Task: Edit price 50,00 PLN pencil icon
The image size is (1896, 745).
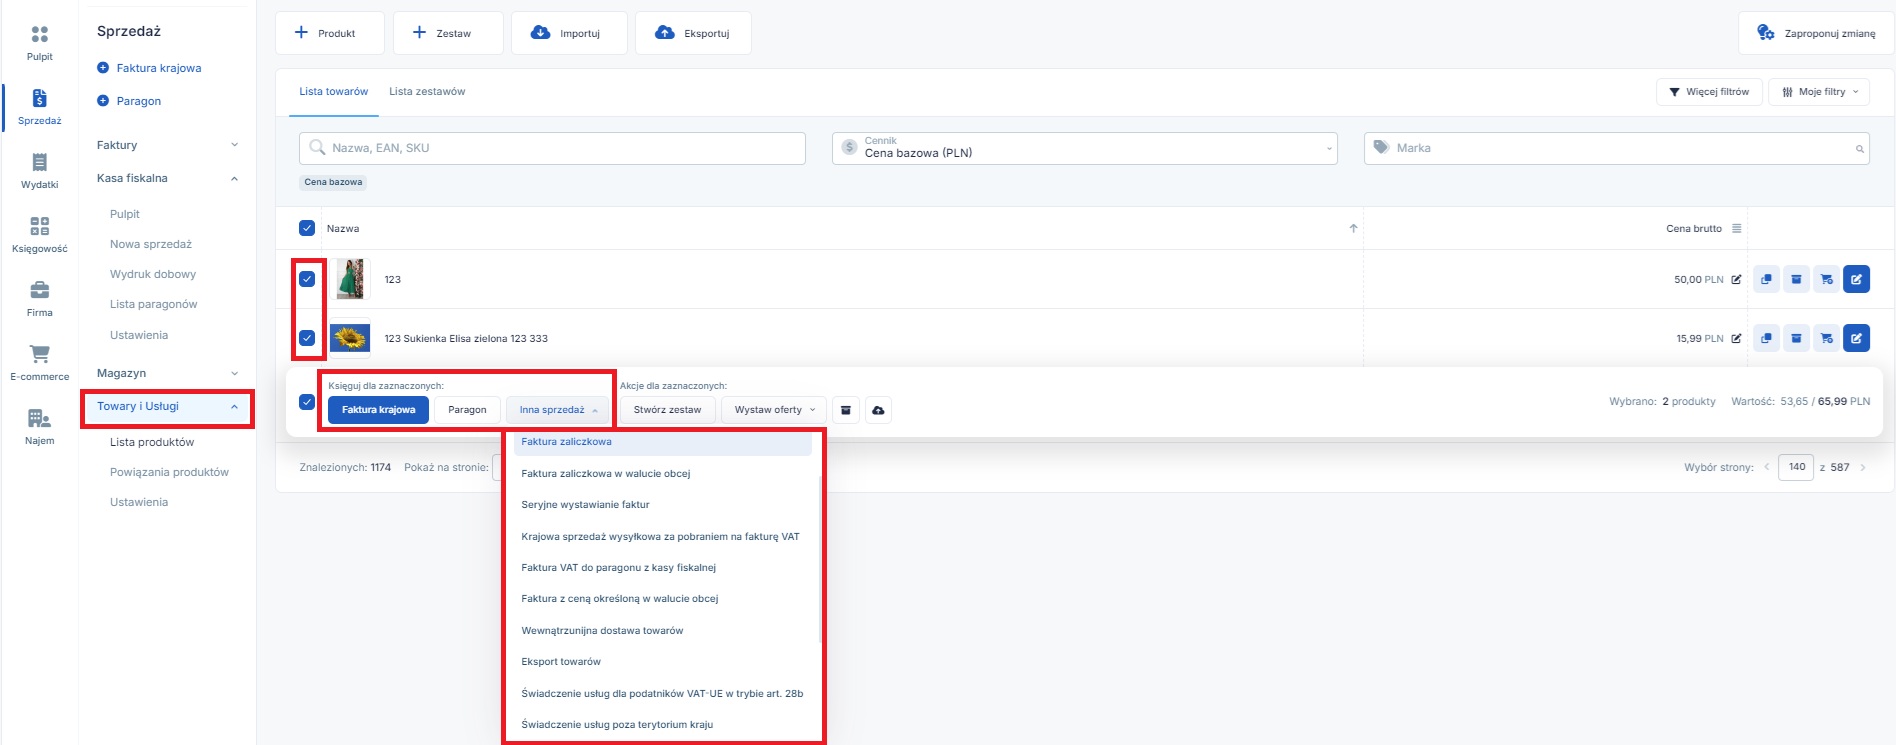Action: [1737, 280]
